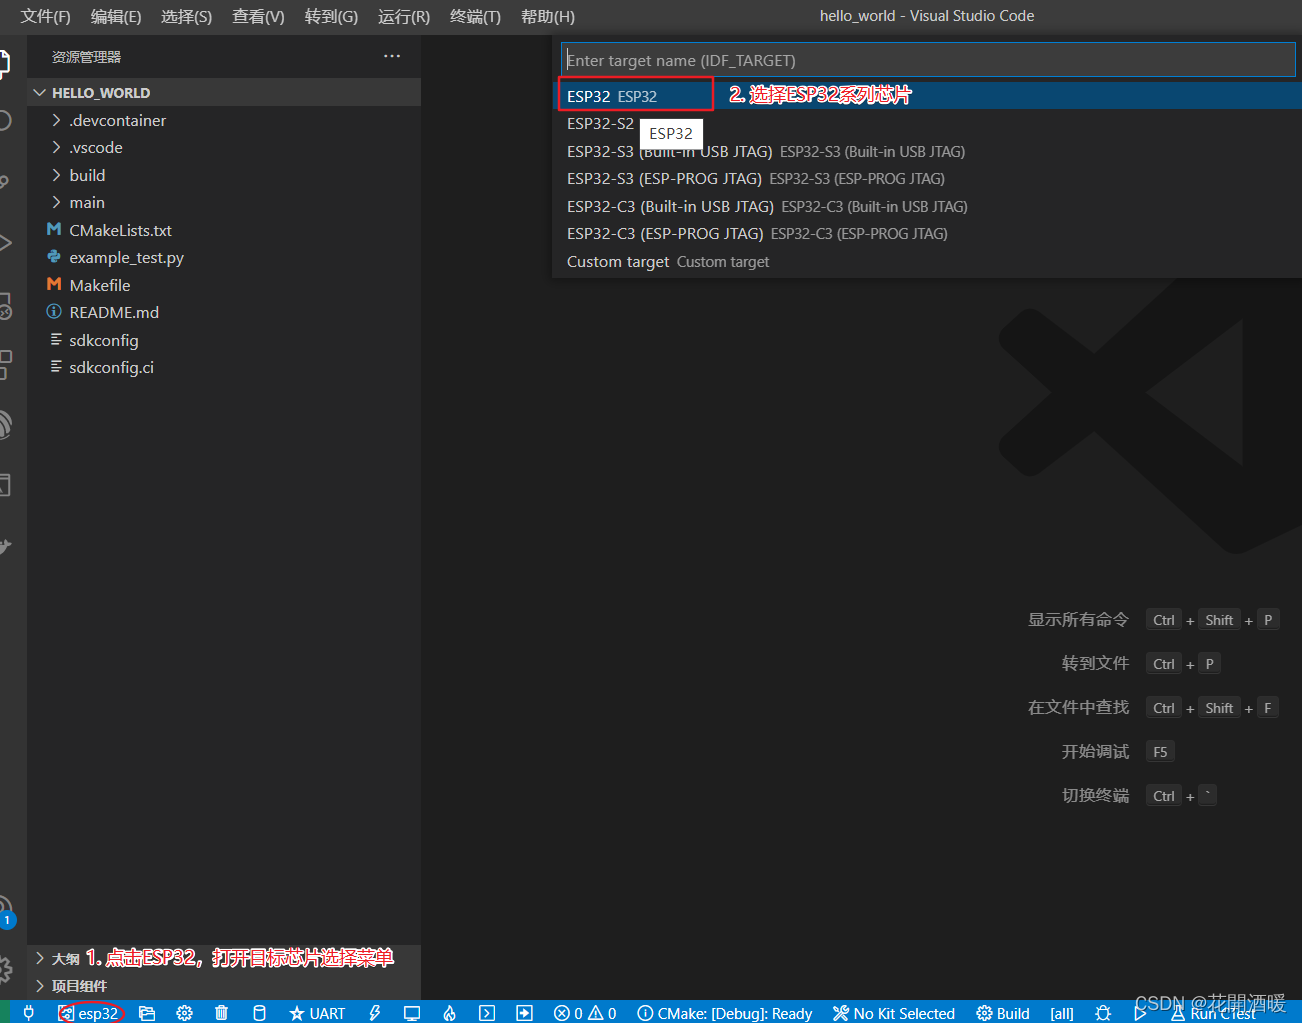Open Extensions icon in activity bar
This screenshot has height=1023, width=1302.
[x=4, y=364]
